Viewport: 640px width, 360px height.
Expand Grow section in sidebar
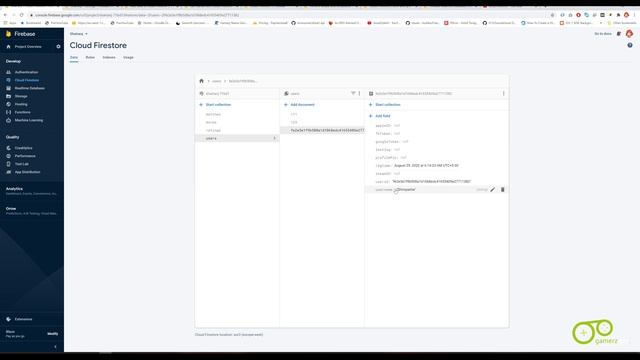31,211
